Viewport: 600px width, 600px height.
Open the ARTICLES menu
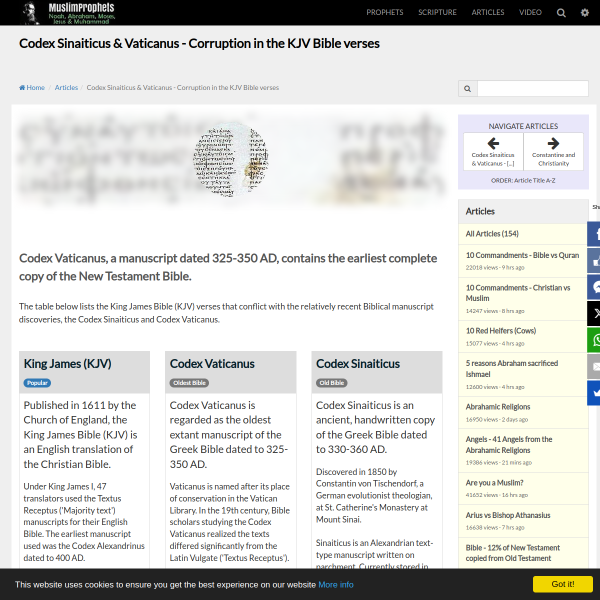[x=488, y=12]
